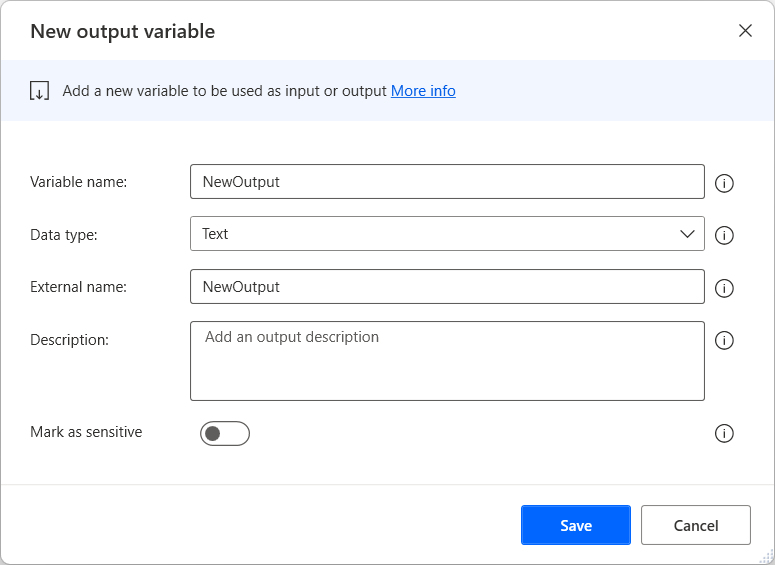Click into the External name field
This screenshot has height=565, width=775.
coord(447,287)
